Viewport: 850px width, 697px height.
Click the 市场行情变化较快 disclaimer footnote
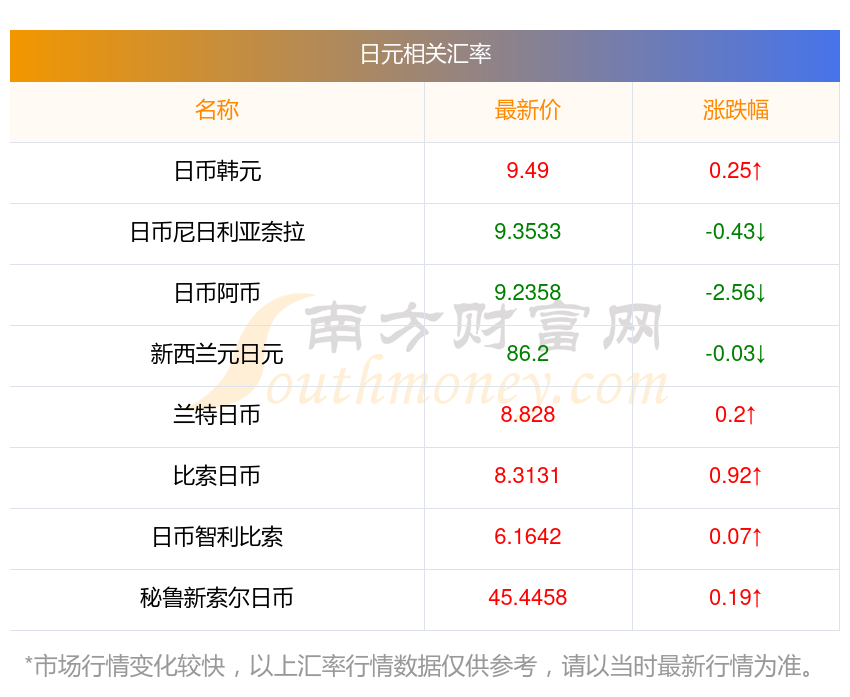click(x=418, y=666)
